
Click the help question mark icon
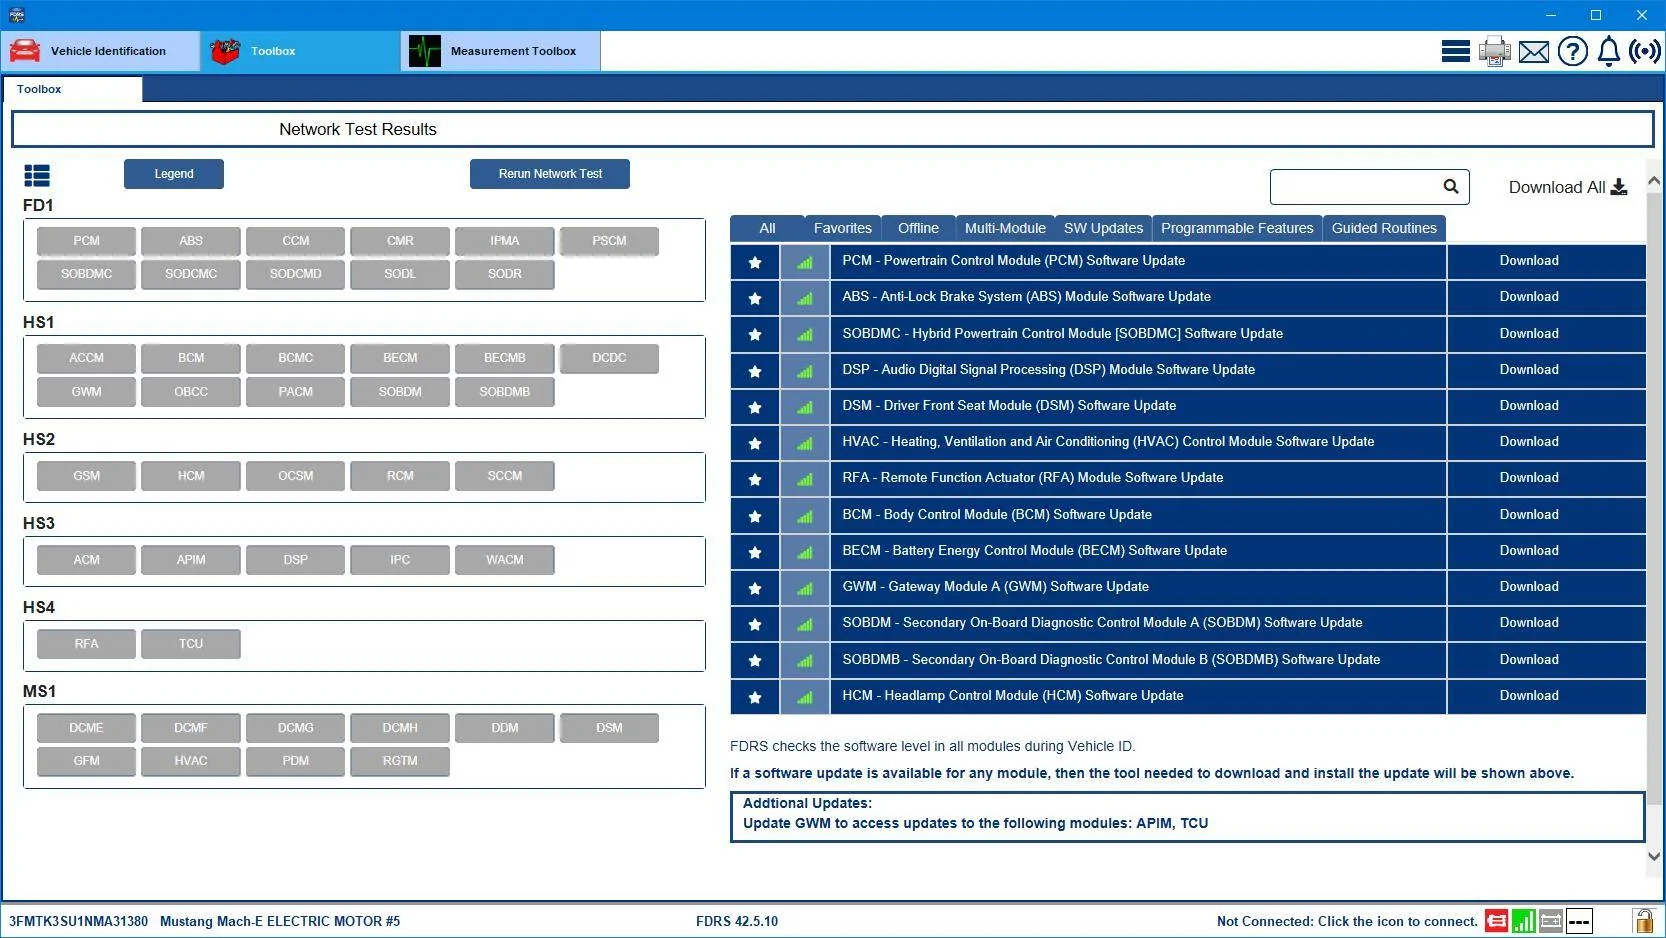[x=1572, y=51]
